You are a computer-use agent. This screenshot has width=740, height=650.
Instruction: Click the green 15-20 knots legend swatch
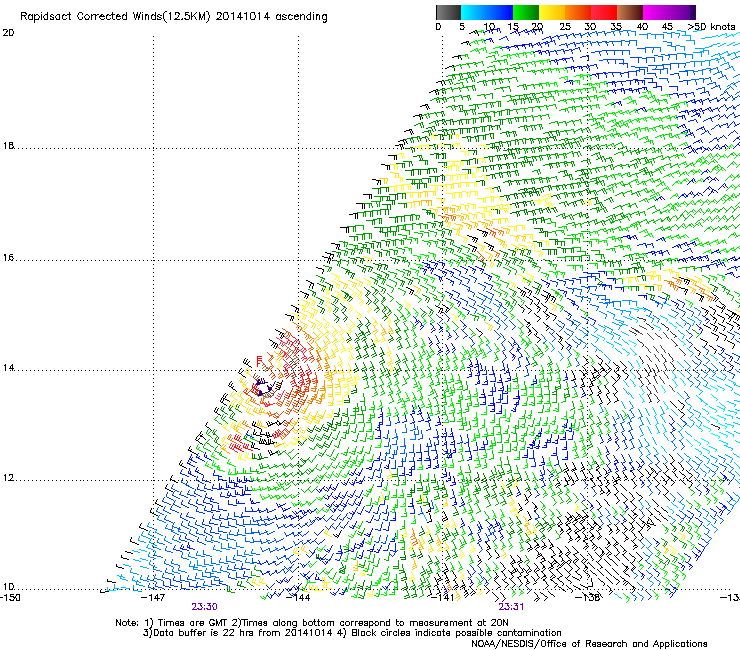pos(526,12)
